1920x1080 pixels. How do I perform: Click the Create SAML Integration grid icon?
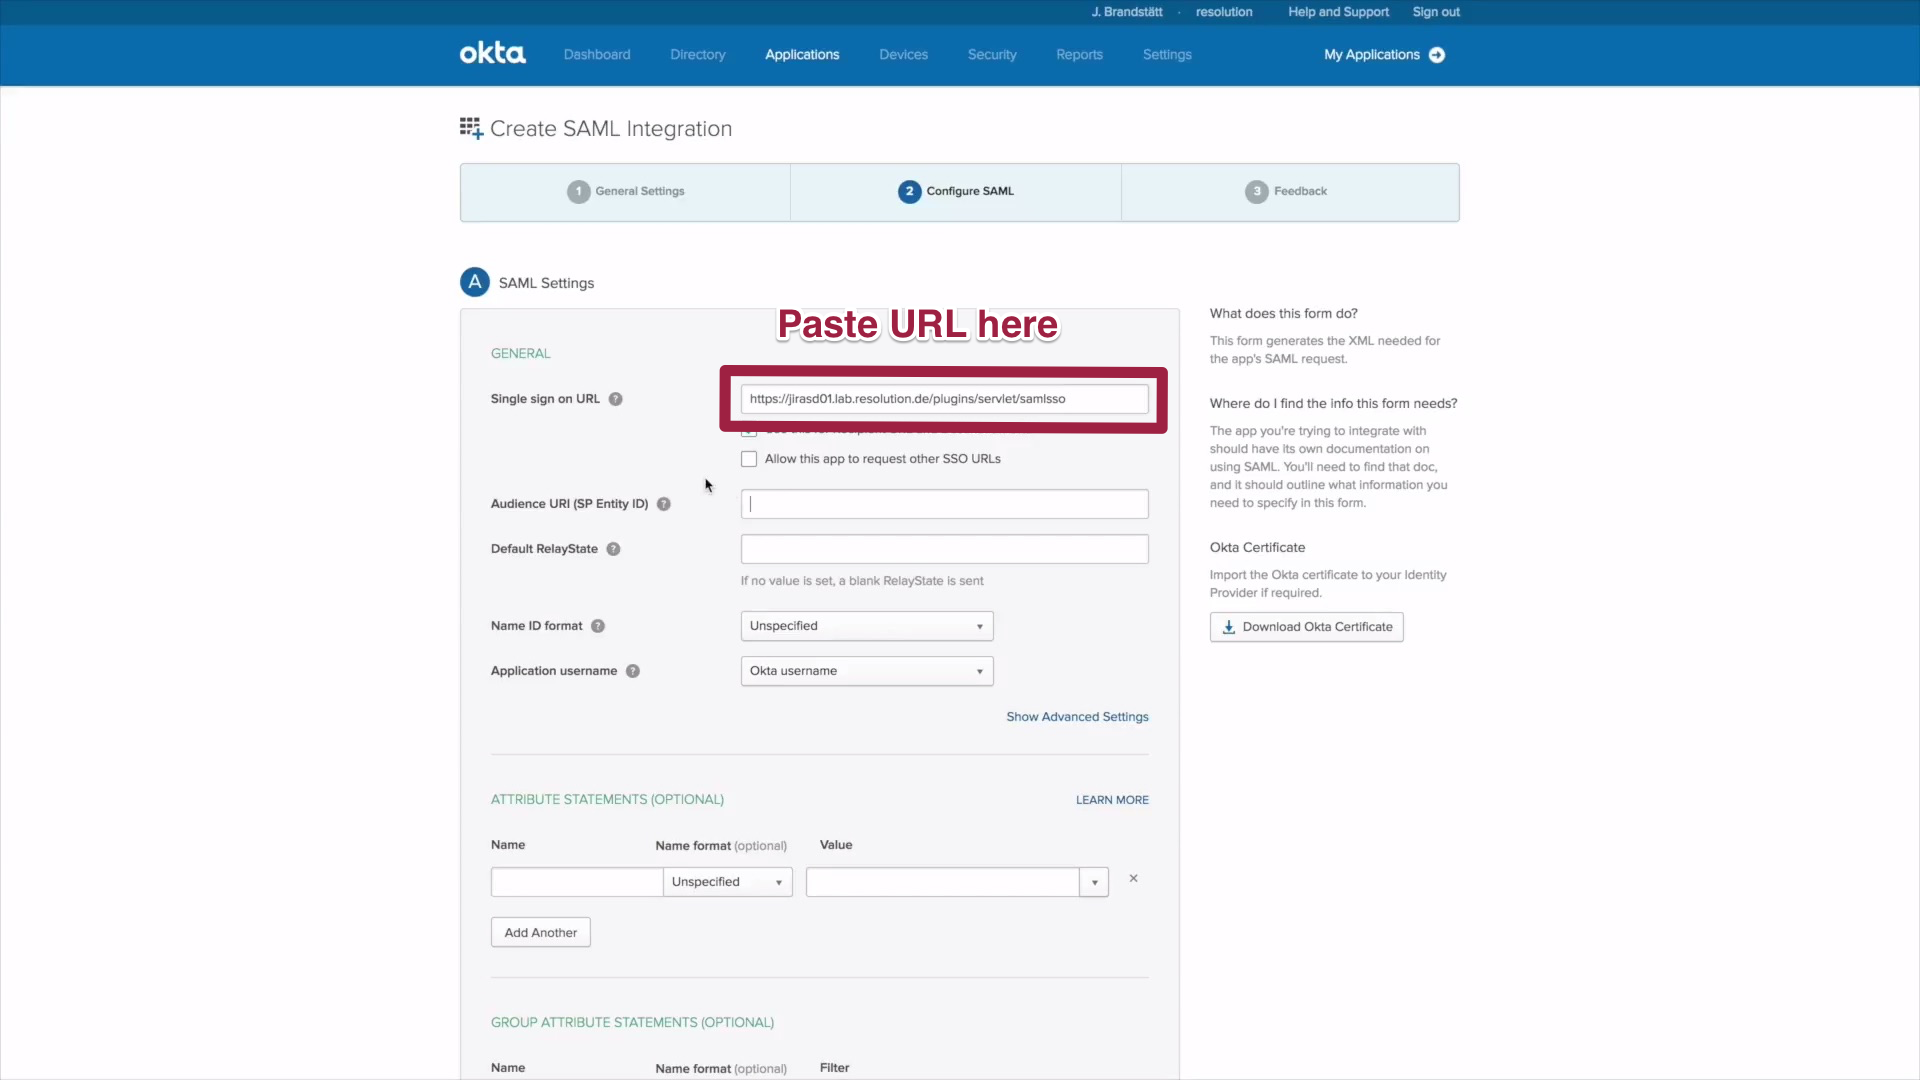(x=471, y=128)
